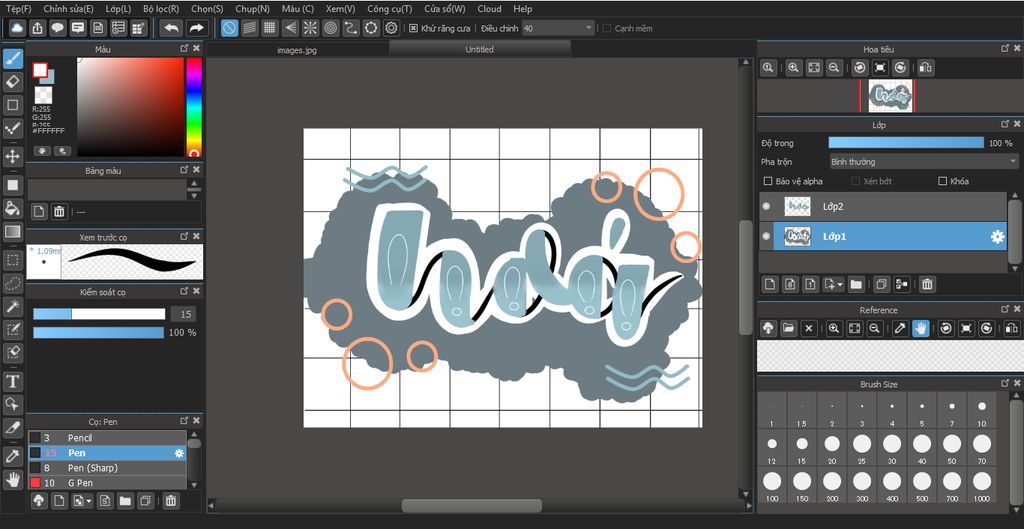
Task: Click the brush size value field showing 15
Action: pyautogui.click(x=184, y=314)
